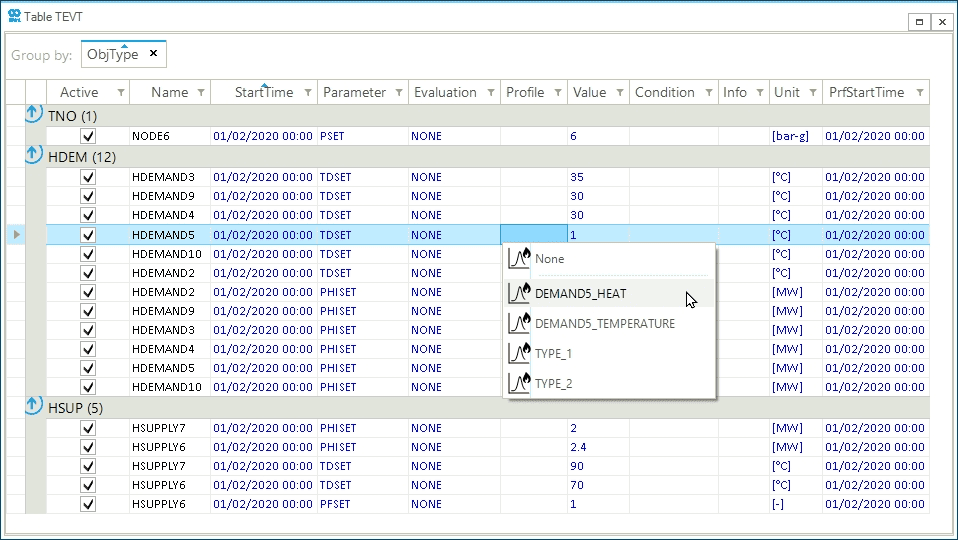This screenshot has height=540, width=958.
Task: Disable Active checkbox for HSUPPLY6 PFSET row
Action: click(x=88, y=504)
